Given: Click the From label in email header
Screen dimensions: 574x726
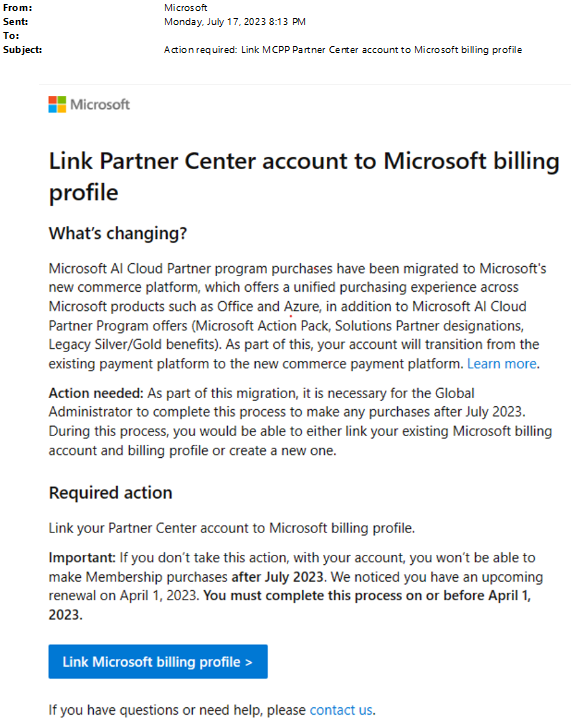Looking at the screenshot, I should [18, 8].
